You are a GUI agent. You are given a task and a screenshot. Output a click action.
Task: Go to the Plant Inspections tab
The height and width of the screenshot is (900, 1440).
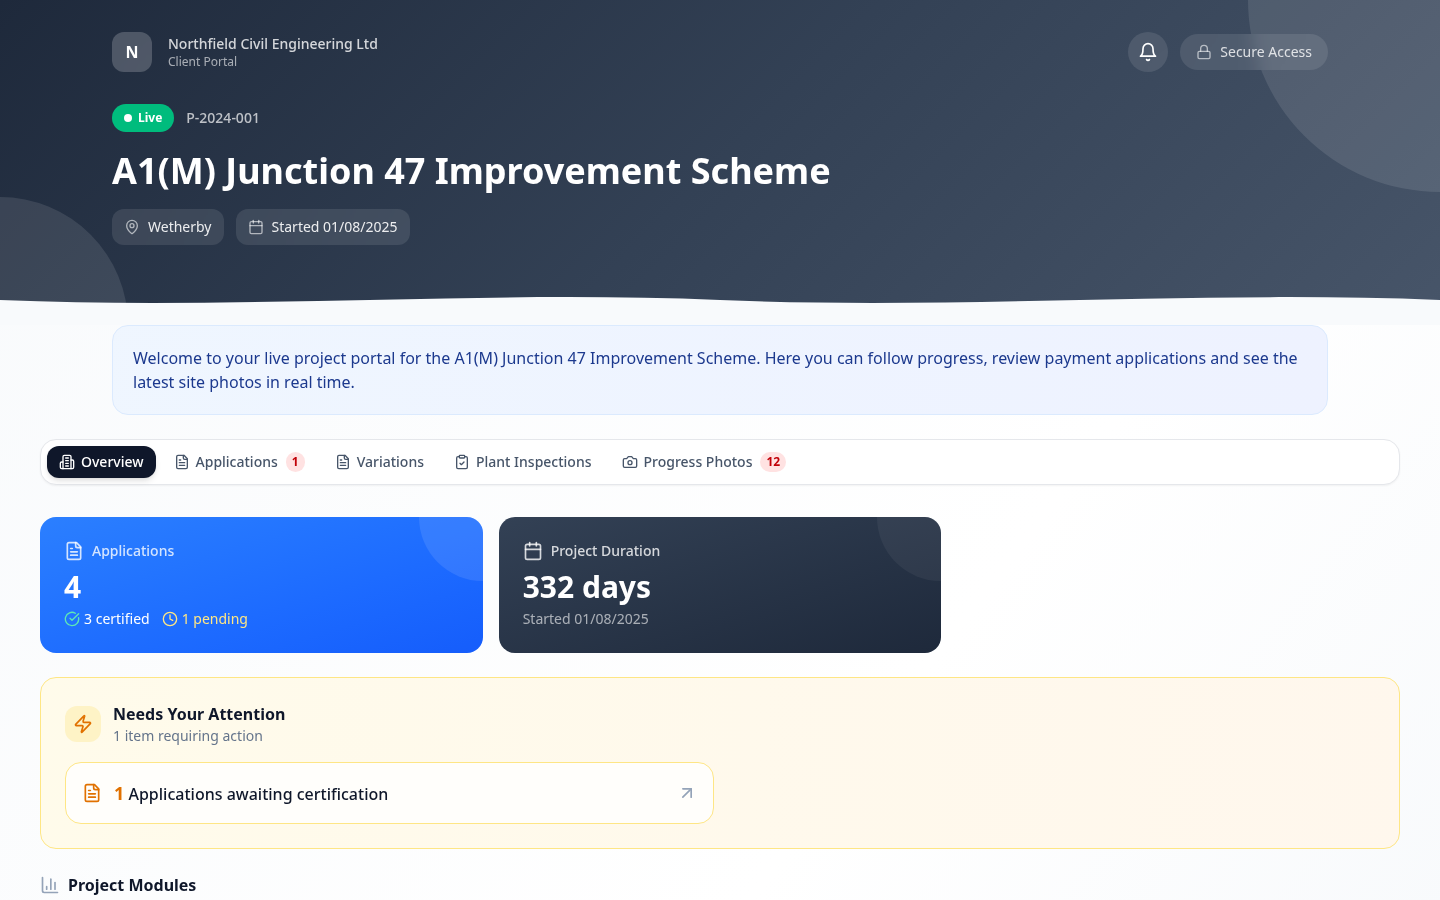[523, 462]
